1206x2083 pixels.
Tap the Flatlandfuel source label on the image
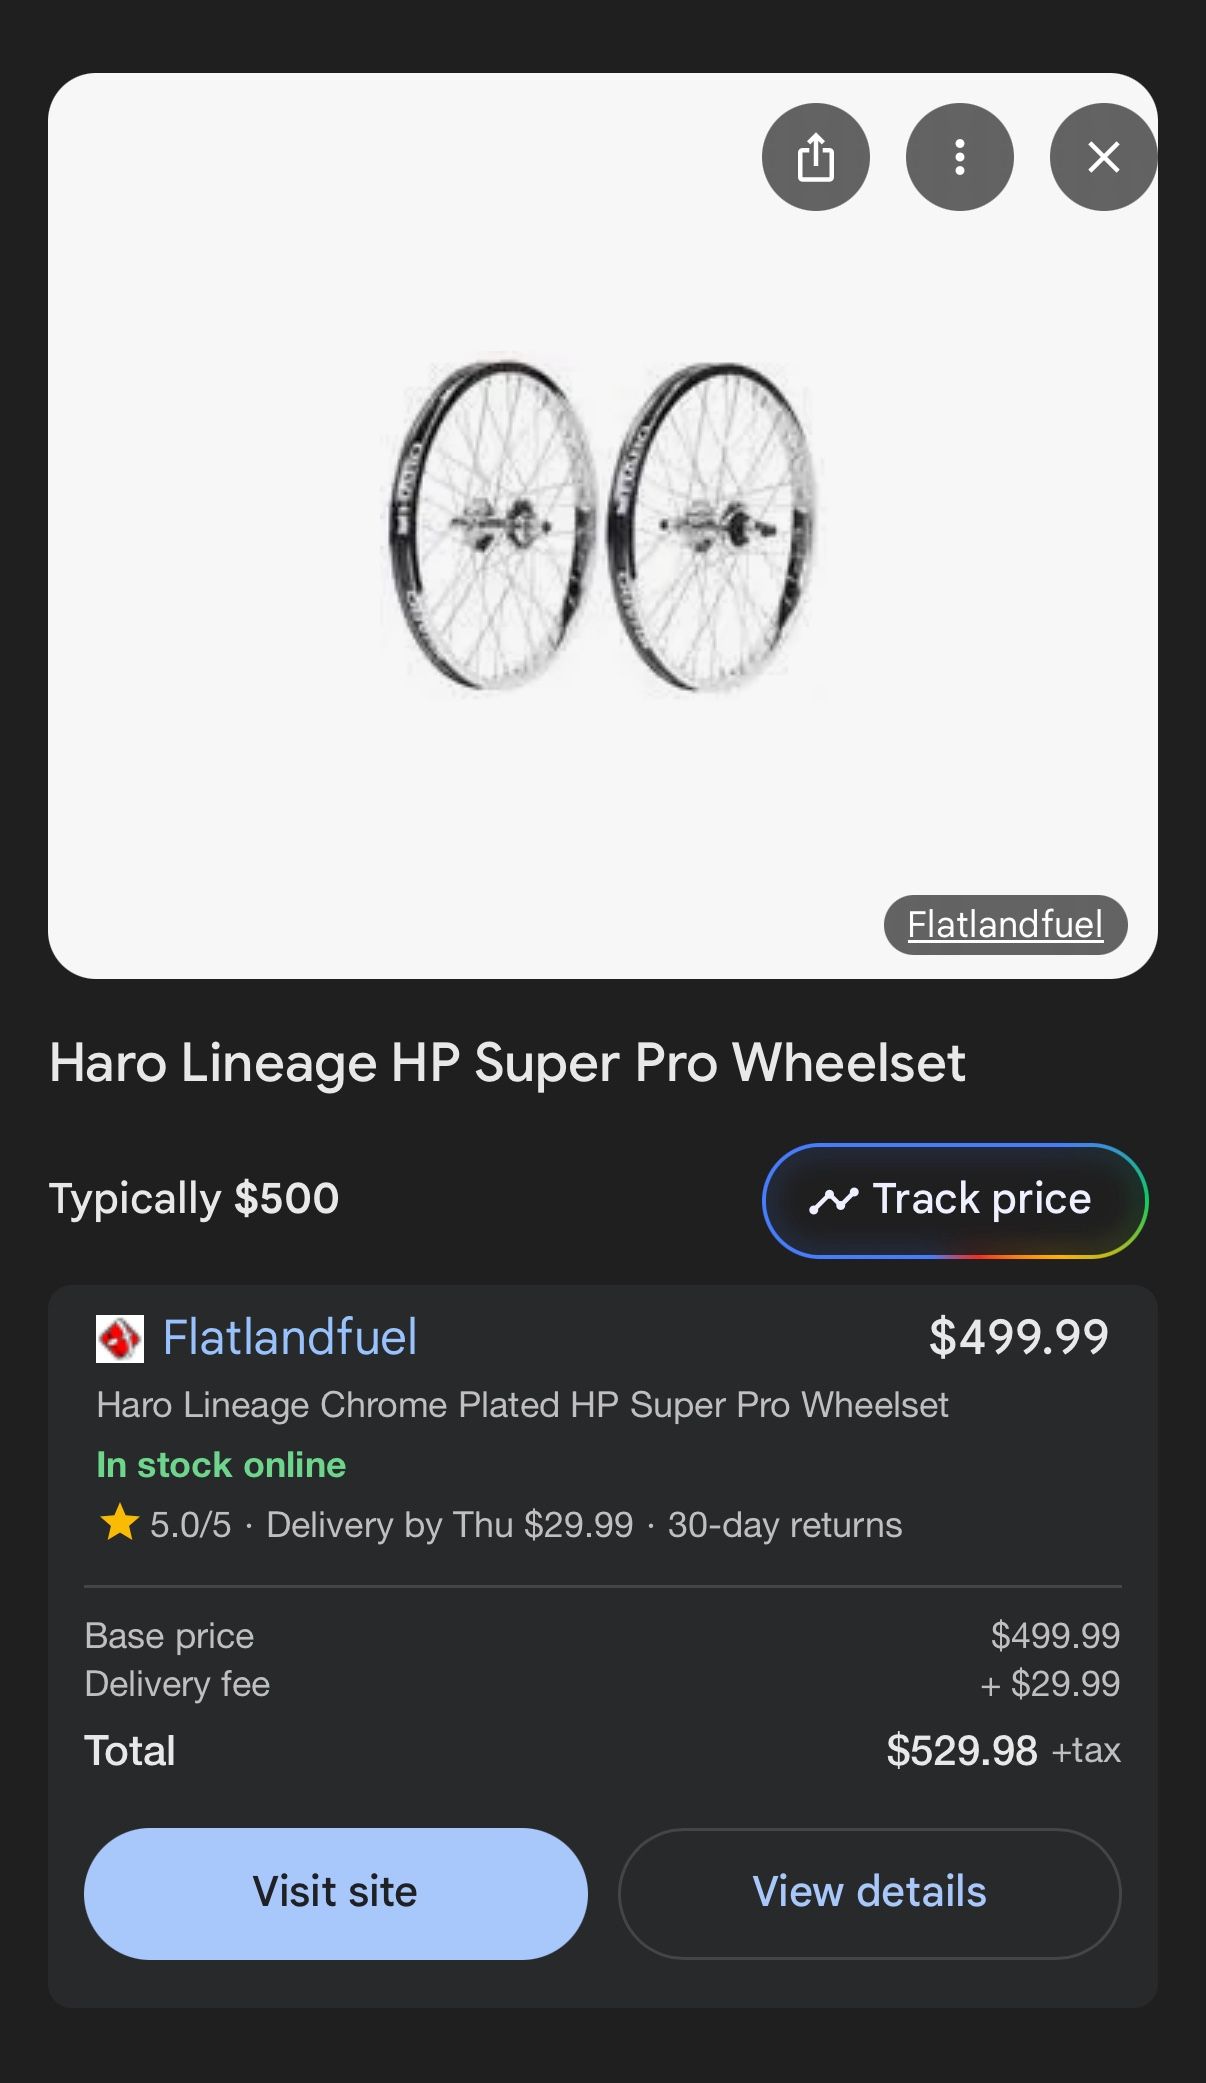point(1005,925)
